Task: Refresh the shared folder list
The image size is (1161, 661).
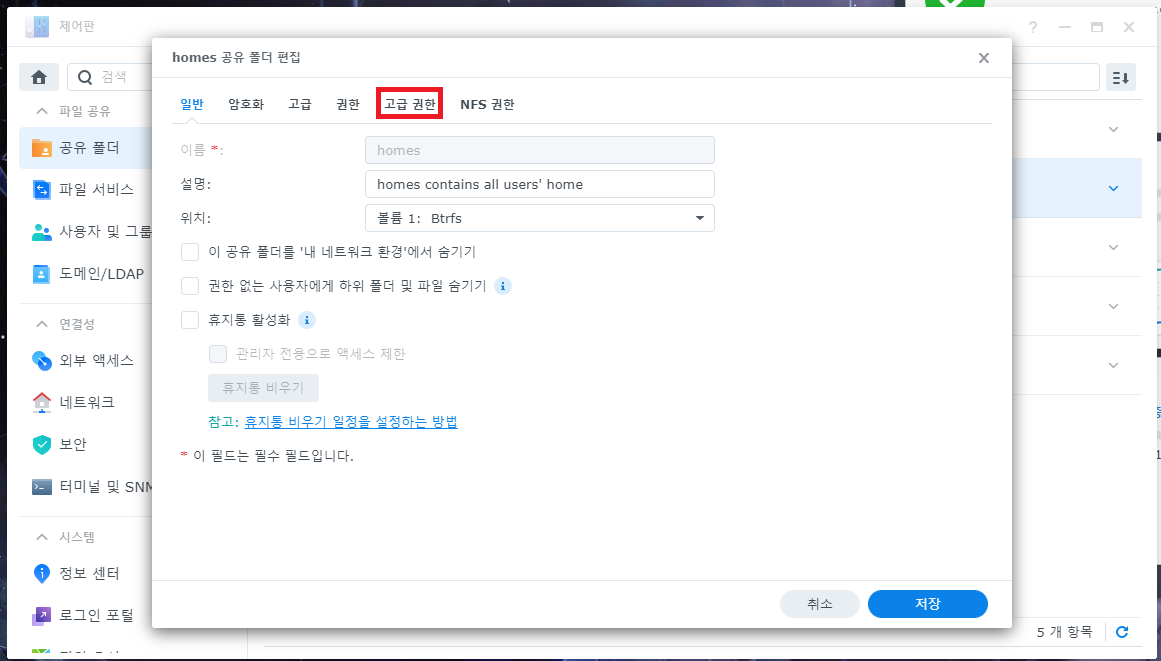Action: [1122, 632]
